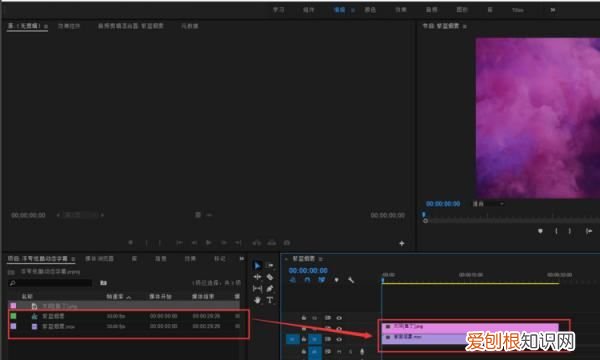Viewport: 600px width, 360px height.
Task: Switch to the Assembly workspace tab
Action: click(309, 10)
